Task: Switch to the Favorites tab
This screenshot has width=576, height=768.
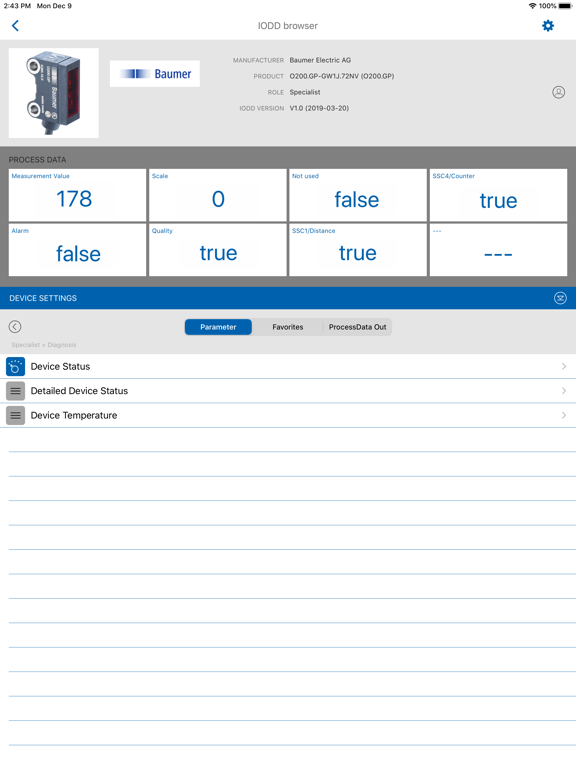Action: (x=288, y=327)
